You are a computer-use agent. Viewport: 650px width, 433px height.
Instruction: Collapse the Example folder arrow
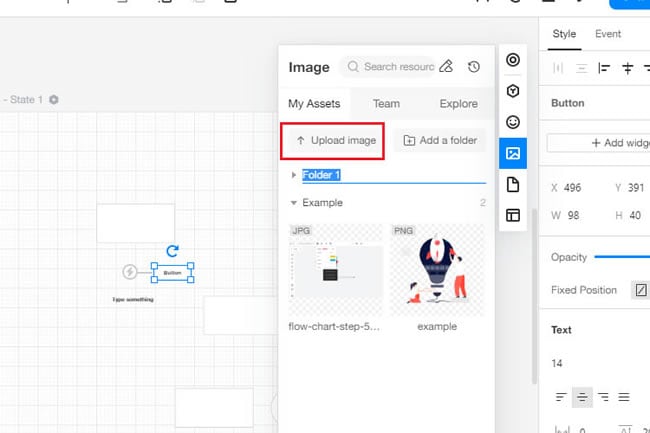point(293,203)
